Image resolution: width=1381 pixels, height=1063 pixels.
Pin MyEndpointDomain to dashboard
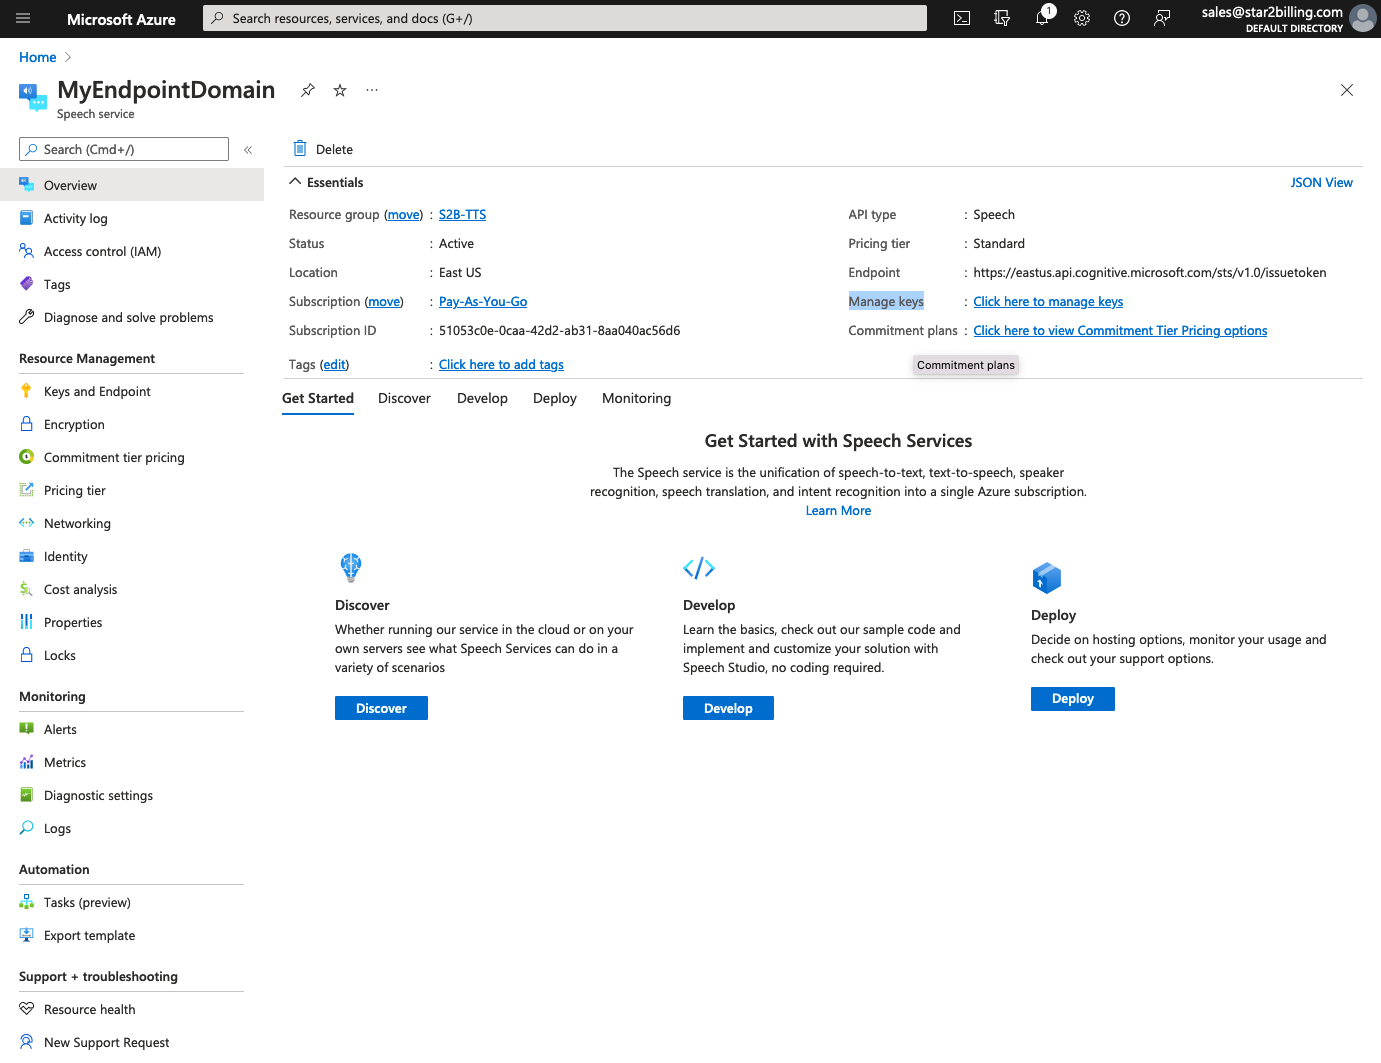pos(308,90)
